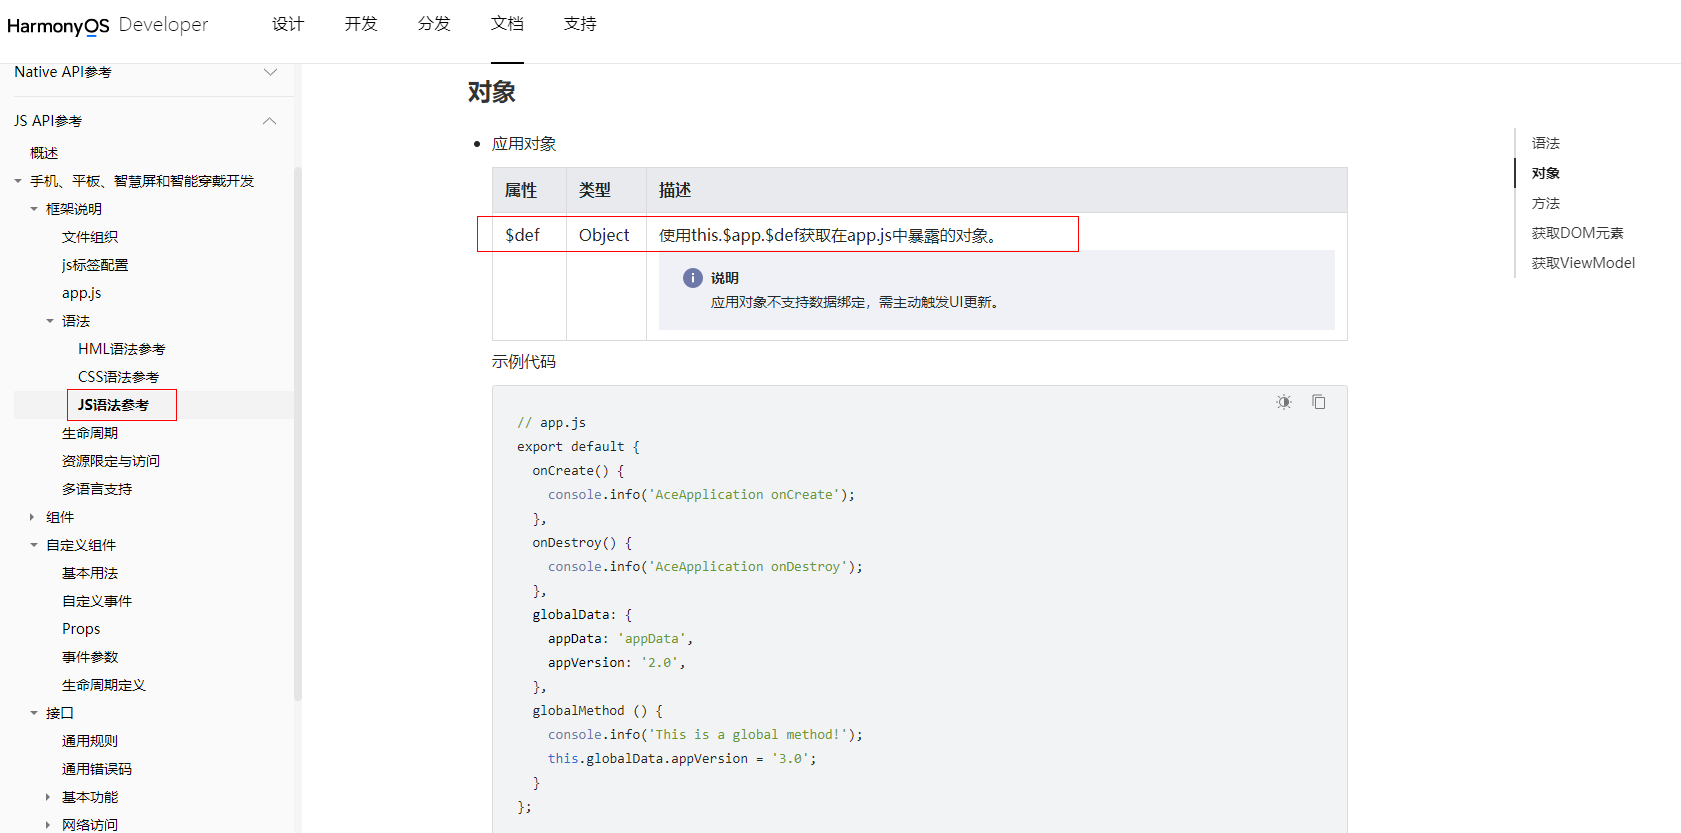Open 多语言支持 page

(97, 489)
